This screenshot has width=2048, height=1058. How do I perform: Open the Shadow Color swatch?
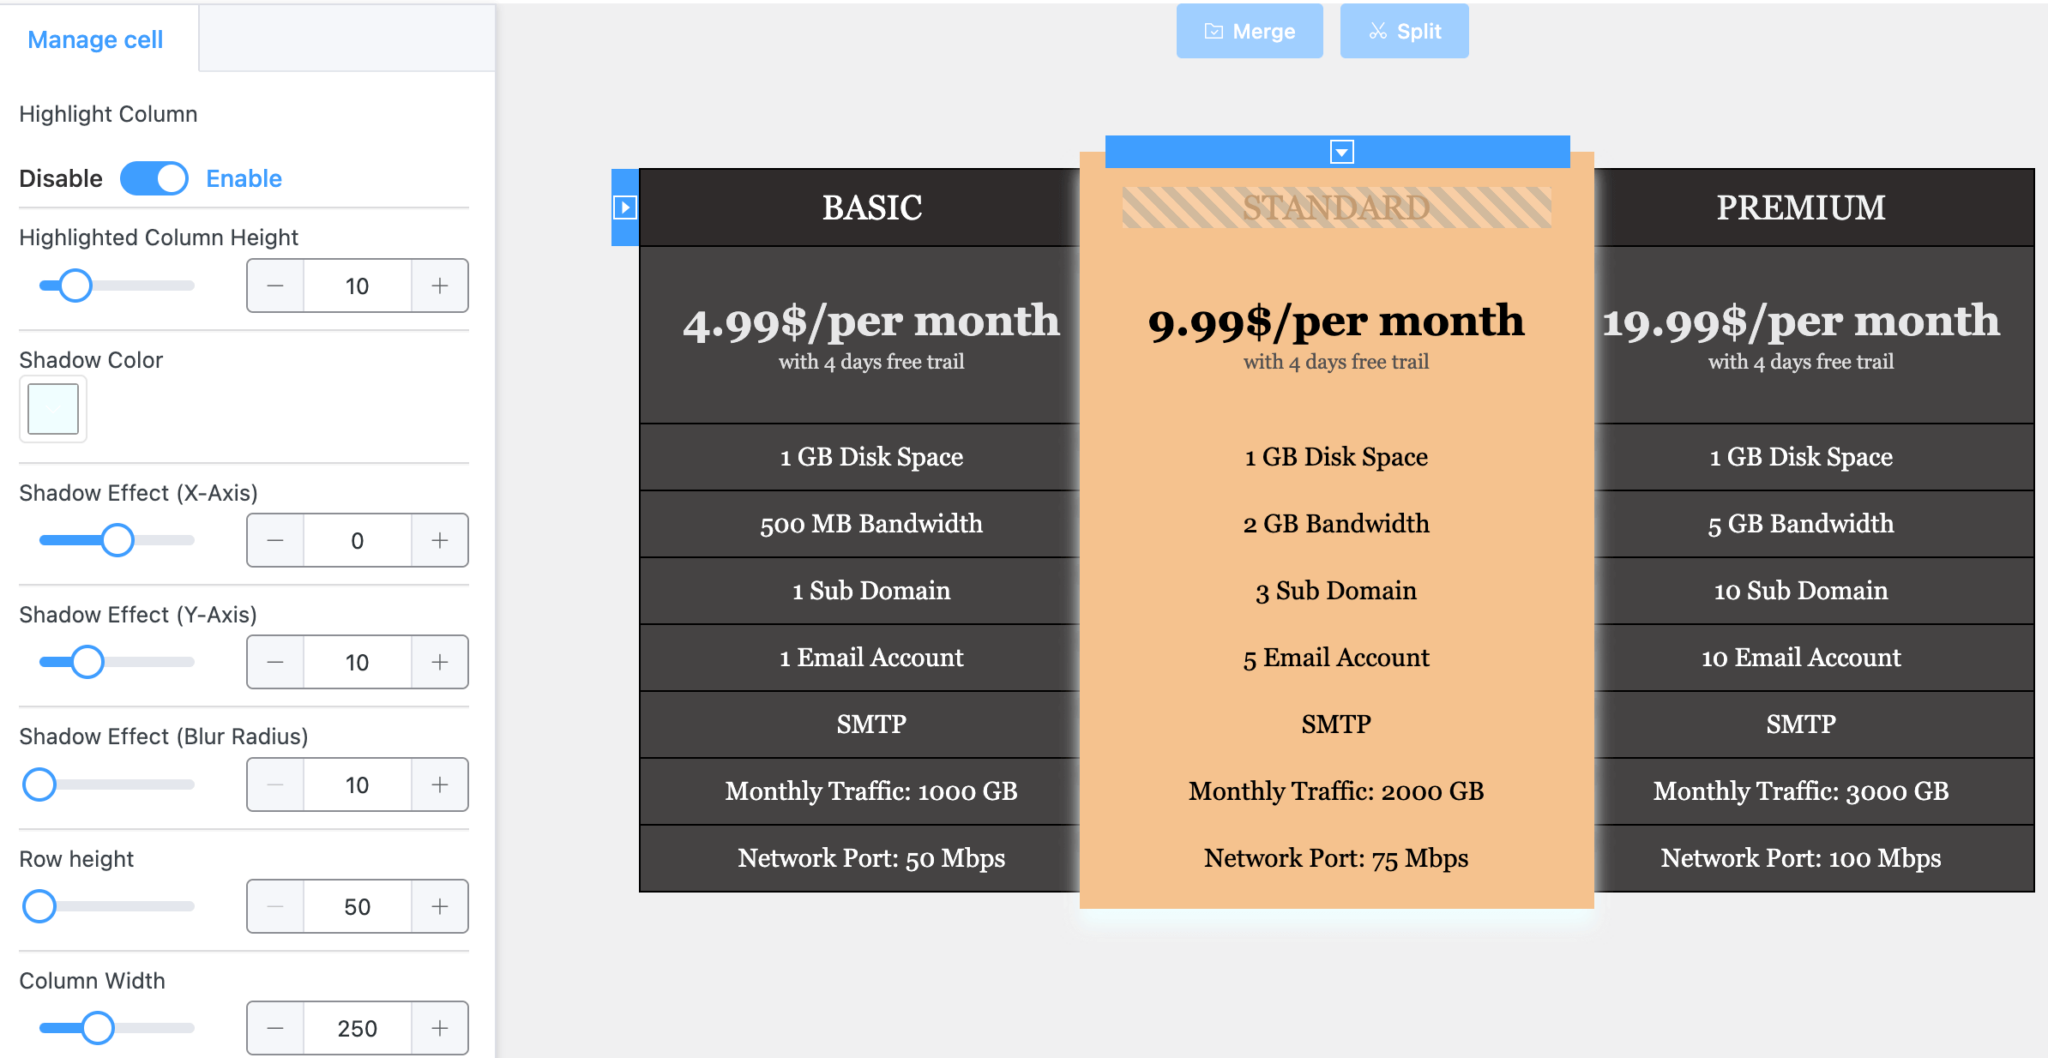point(53,409)
